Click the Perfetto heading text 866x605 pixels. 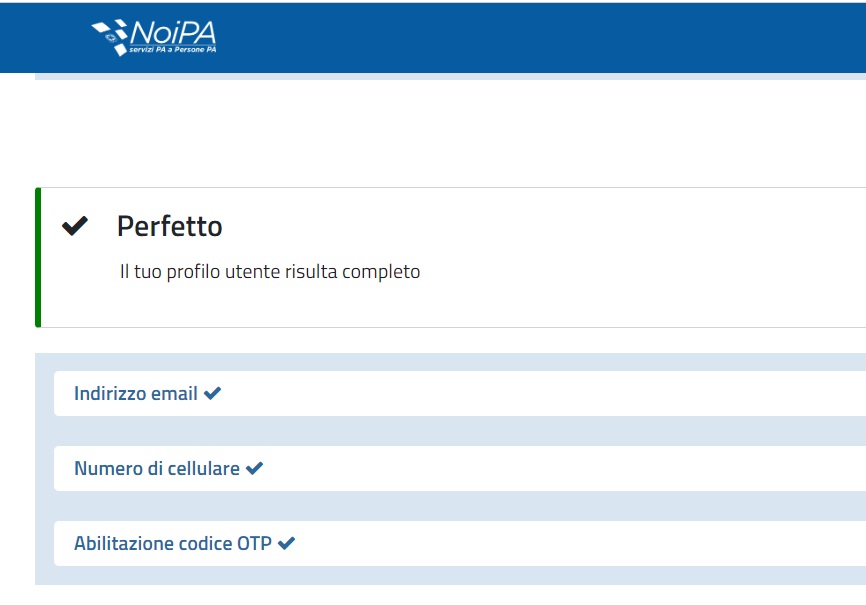[x=169, y=227]
